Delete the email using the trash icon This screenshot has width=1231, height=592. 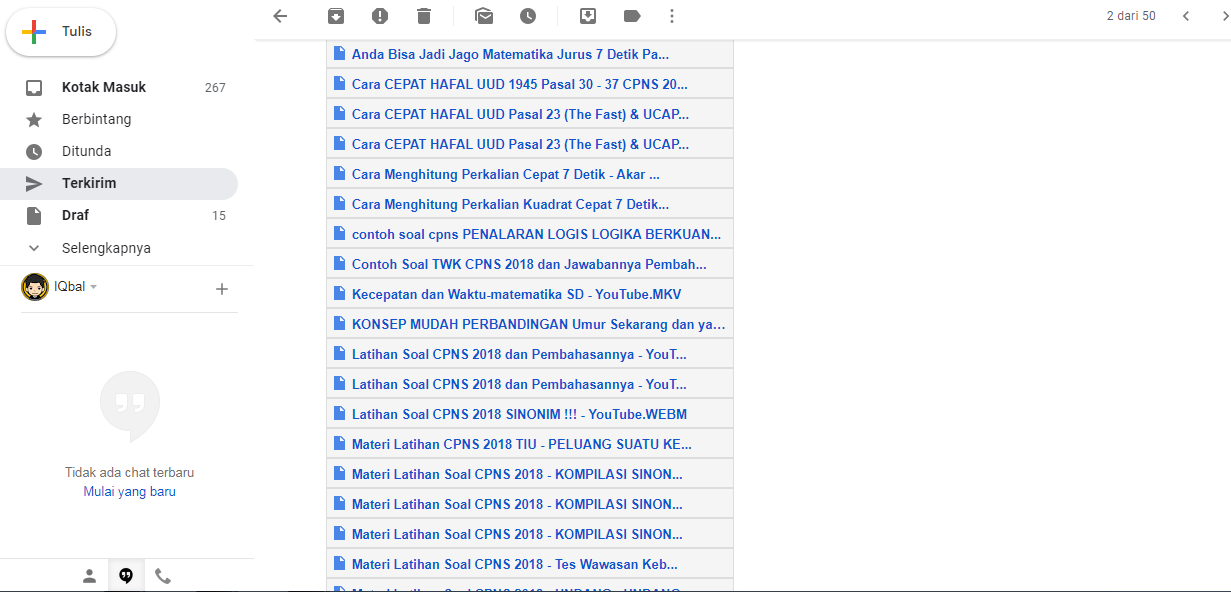tap(424, 16)
